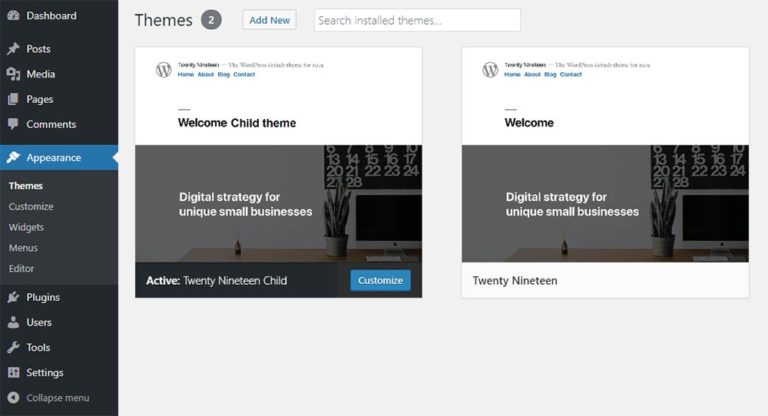Click the blue Customize button
The width and height of the screenshot is (768, 416).
(380, 280)
